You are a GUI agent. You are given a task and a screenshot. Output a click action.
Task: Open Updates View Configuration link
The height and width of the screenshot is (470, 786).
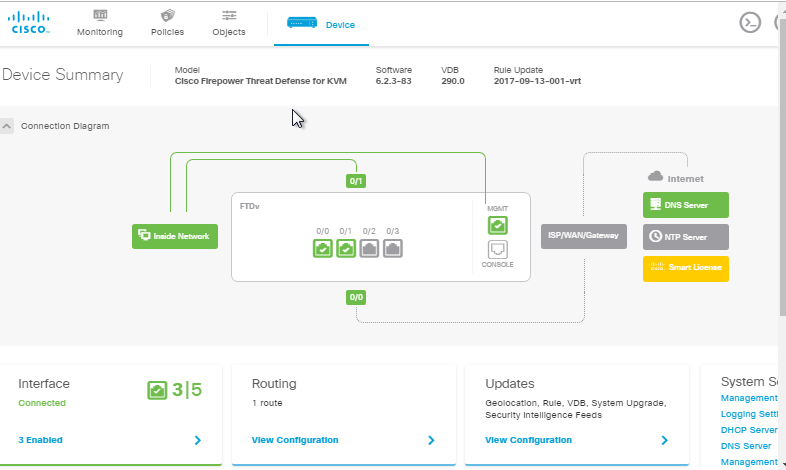pos(528,440)
